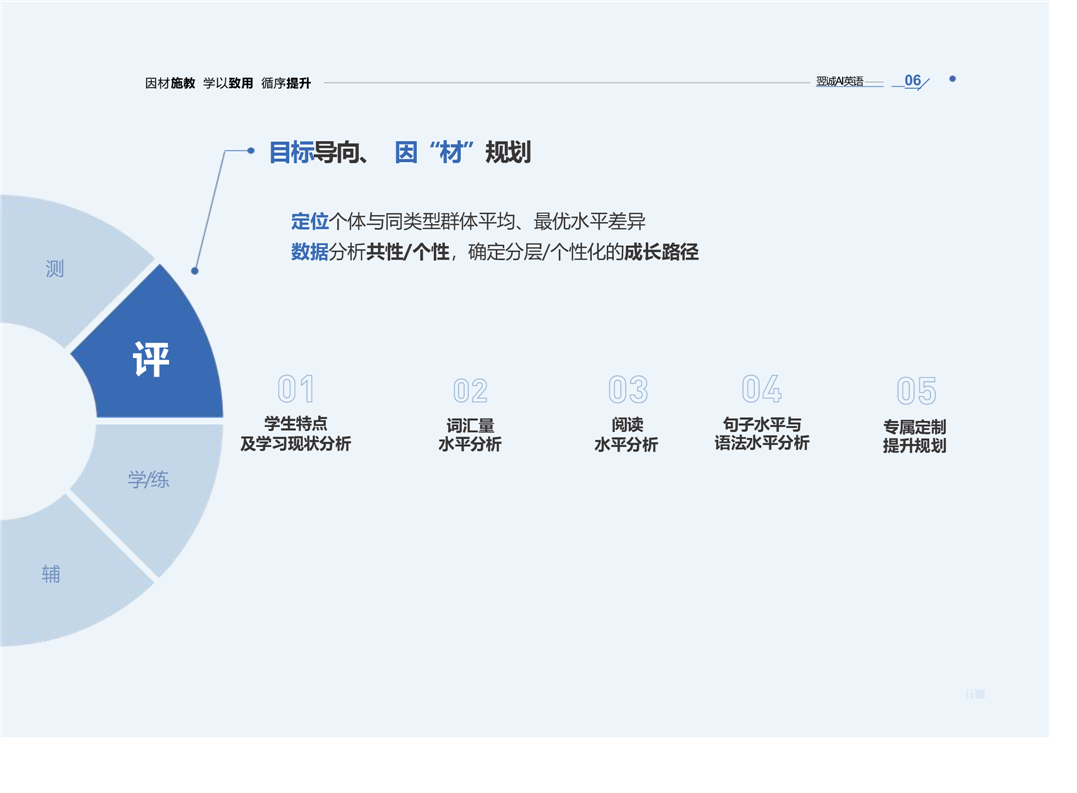This screenshot has width=1077, height=793.
Task: Select the 词汇量水平分析 label
Action: pos(470,435)
